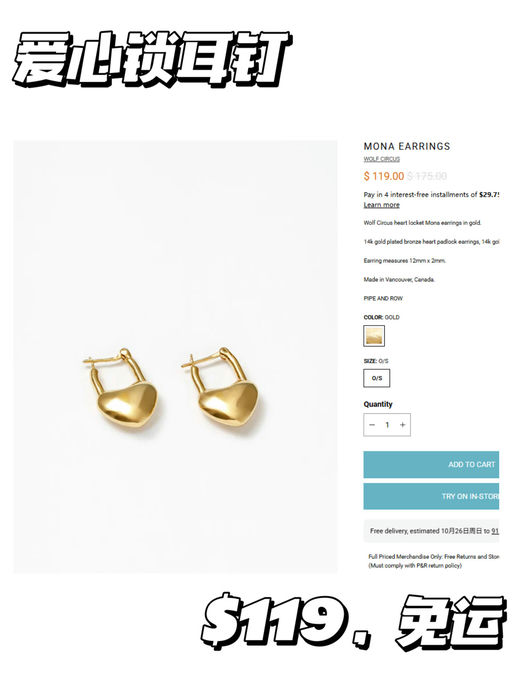512x683 pixels.
Task: Click the $119 免运 caption text
Action: (x=354, y=622)
